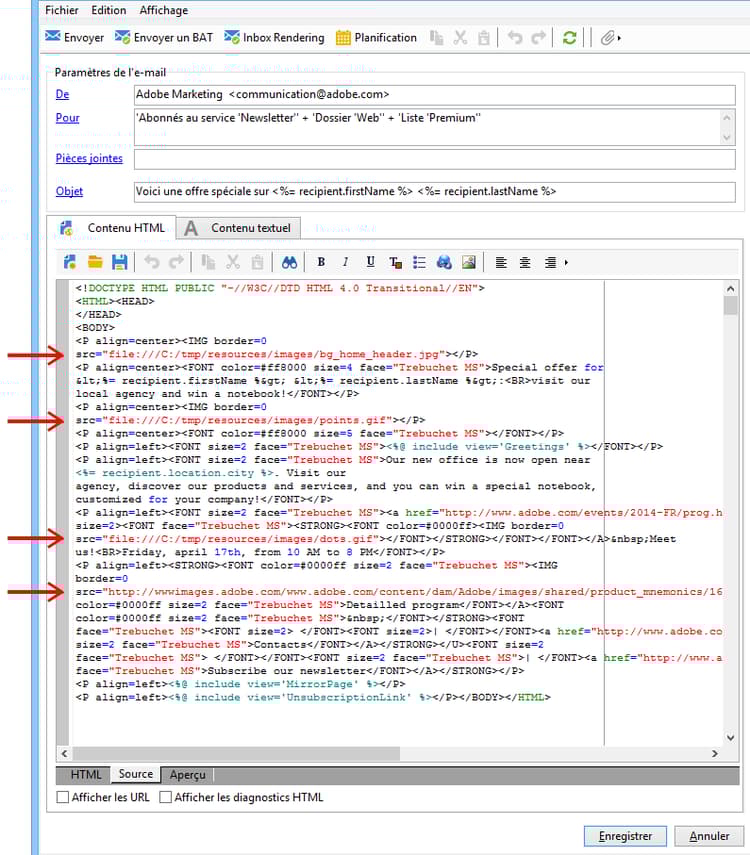Click the editor open folder icon
This screenshot has height=855, width=750.
point(95,262)
